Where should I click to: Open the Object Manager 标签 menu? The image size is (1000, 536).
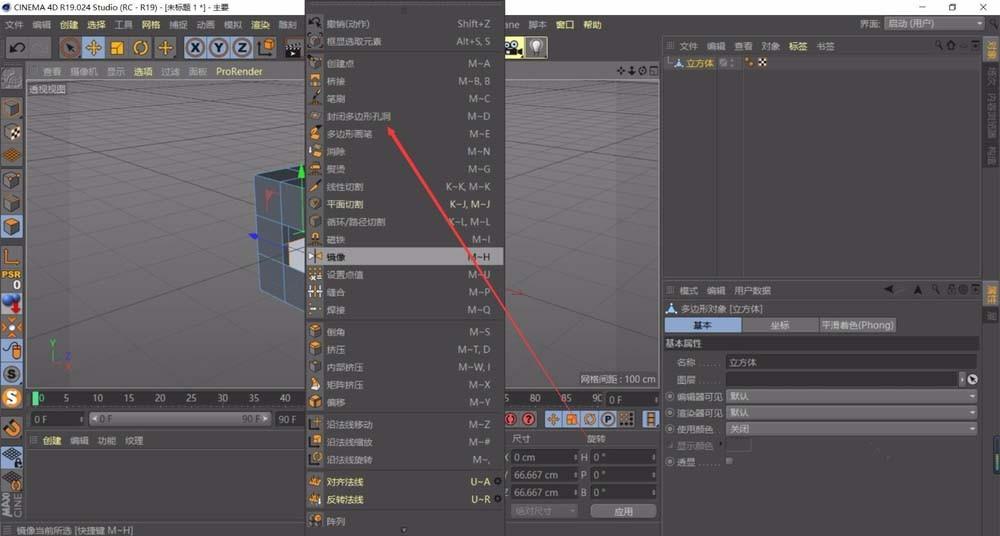[798, 46]
